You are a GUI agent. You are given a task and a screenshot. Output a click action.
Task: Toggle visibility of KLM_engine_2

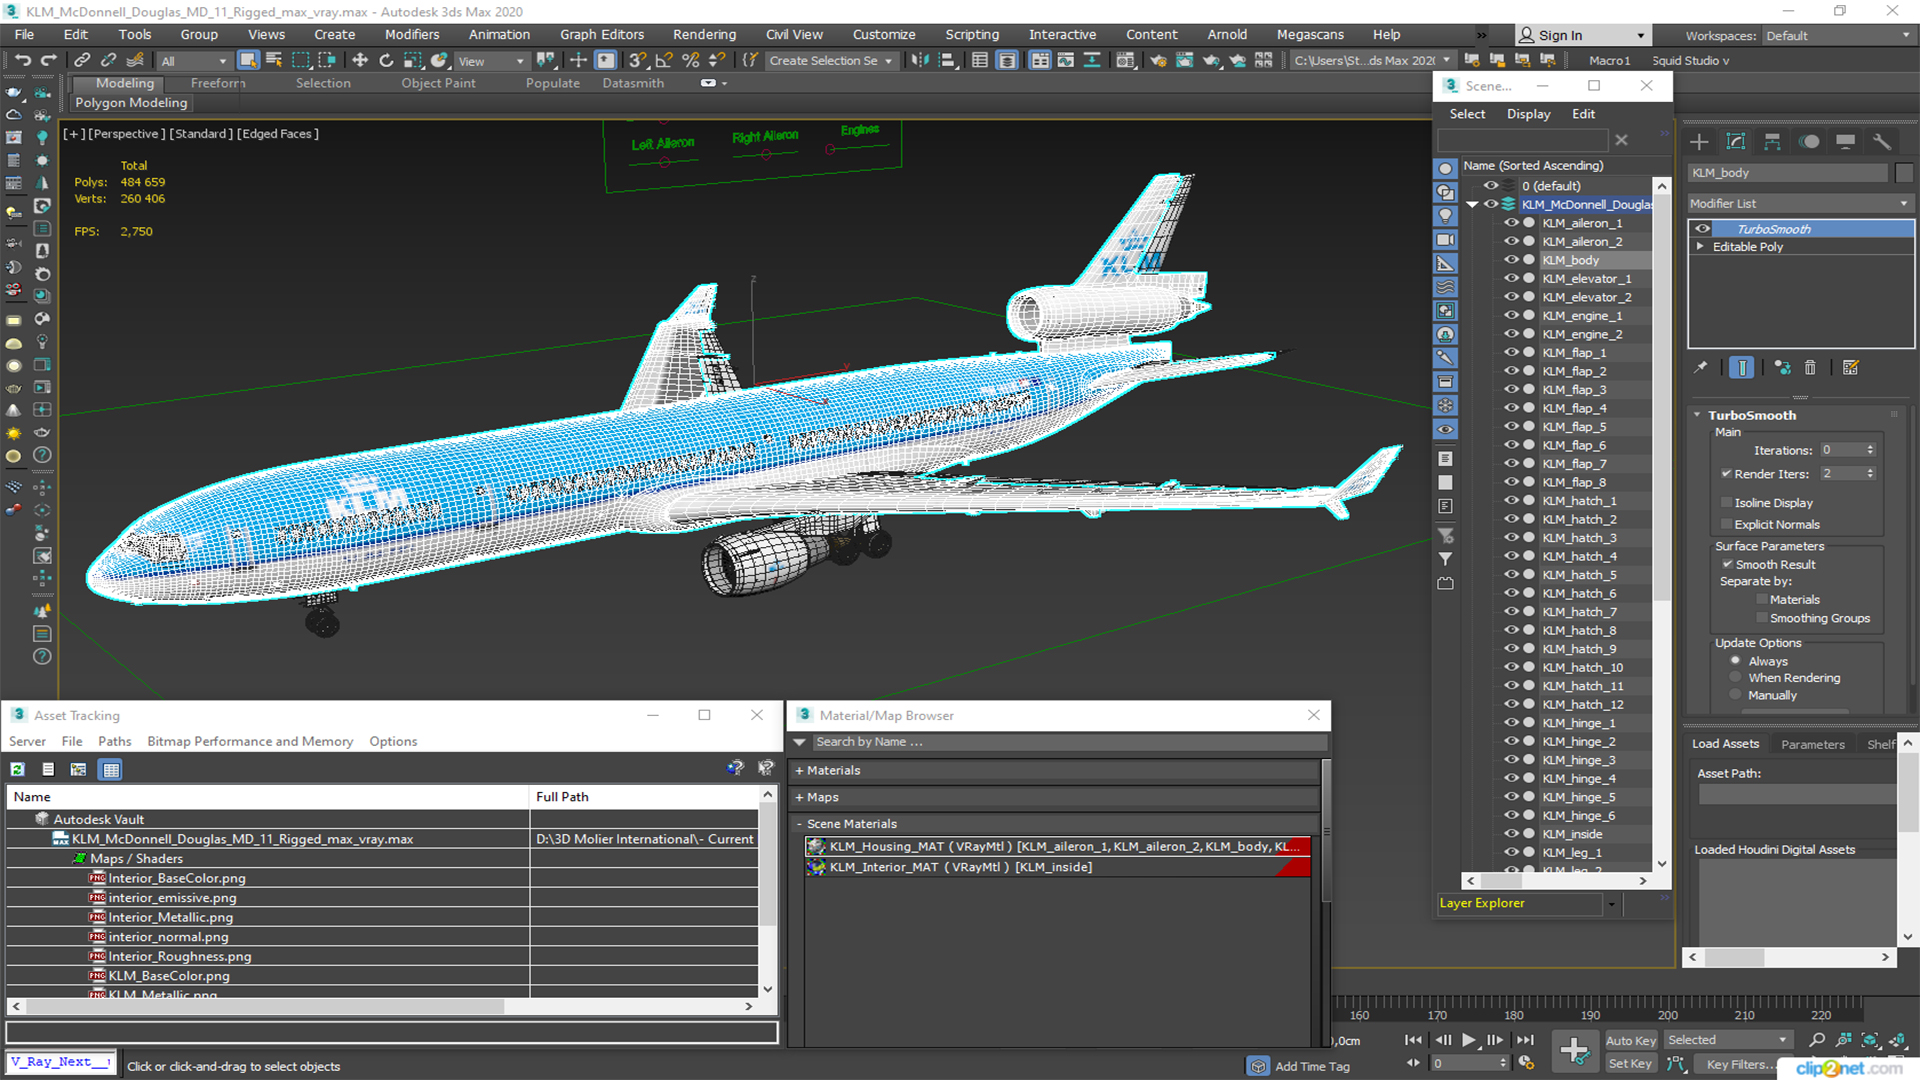coord(1511,334)
